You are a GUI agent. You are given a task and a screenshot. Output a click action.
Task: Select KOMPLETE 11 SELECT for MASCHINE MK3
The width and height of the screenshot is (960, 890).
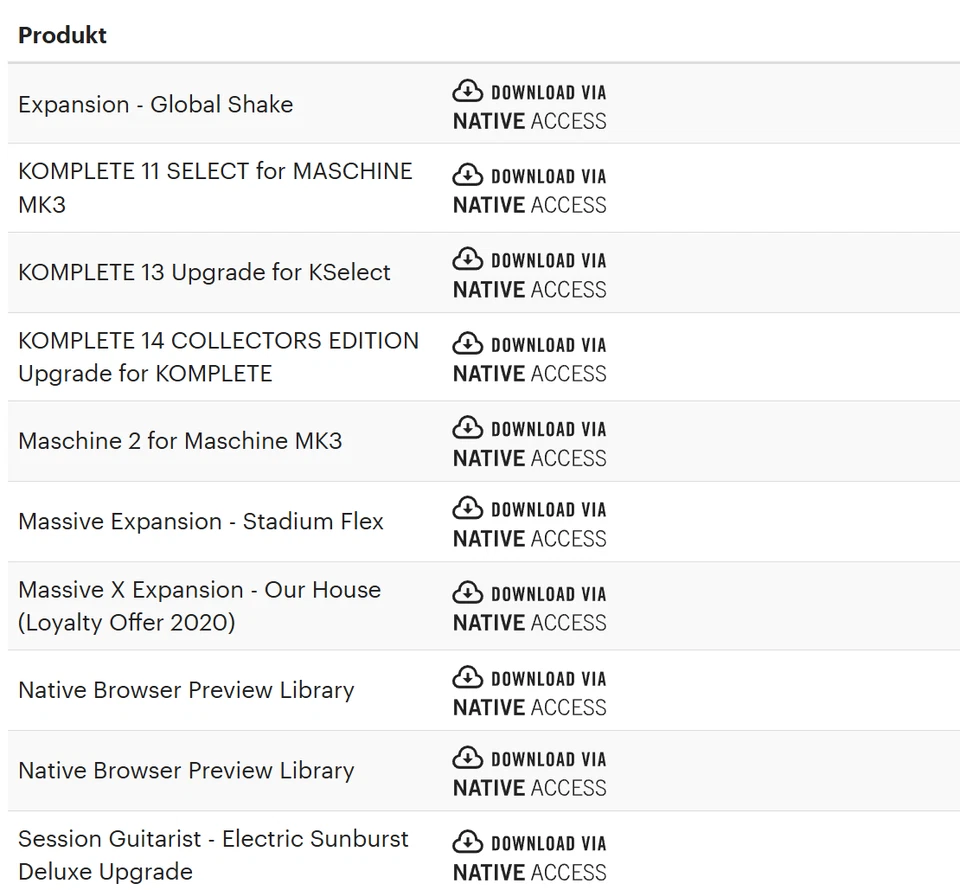(214, 188)
